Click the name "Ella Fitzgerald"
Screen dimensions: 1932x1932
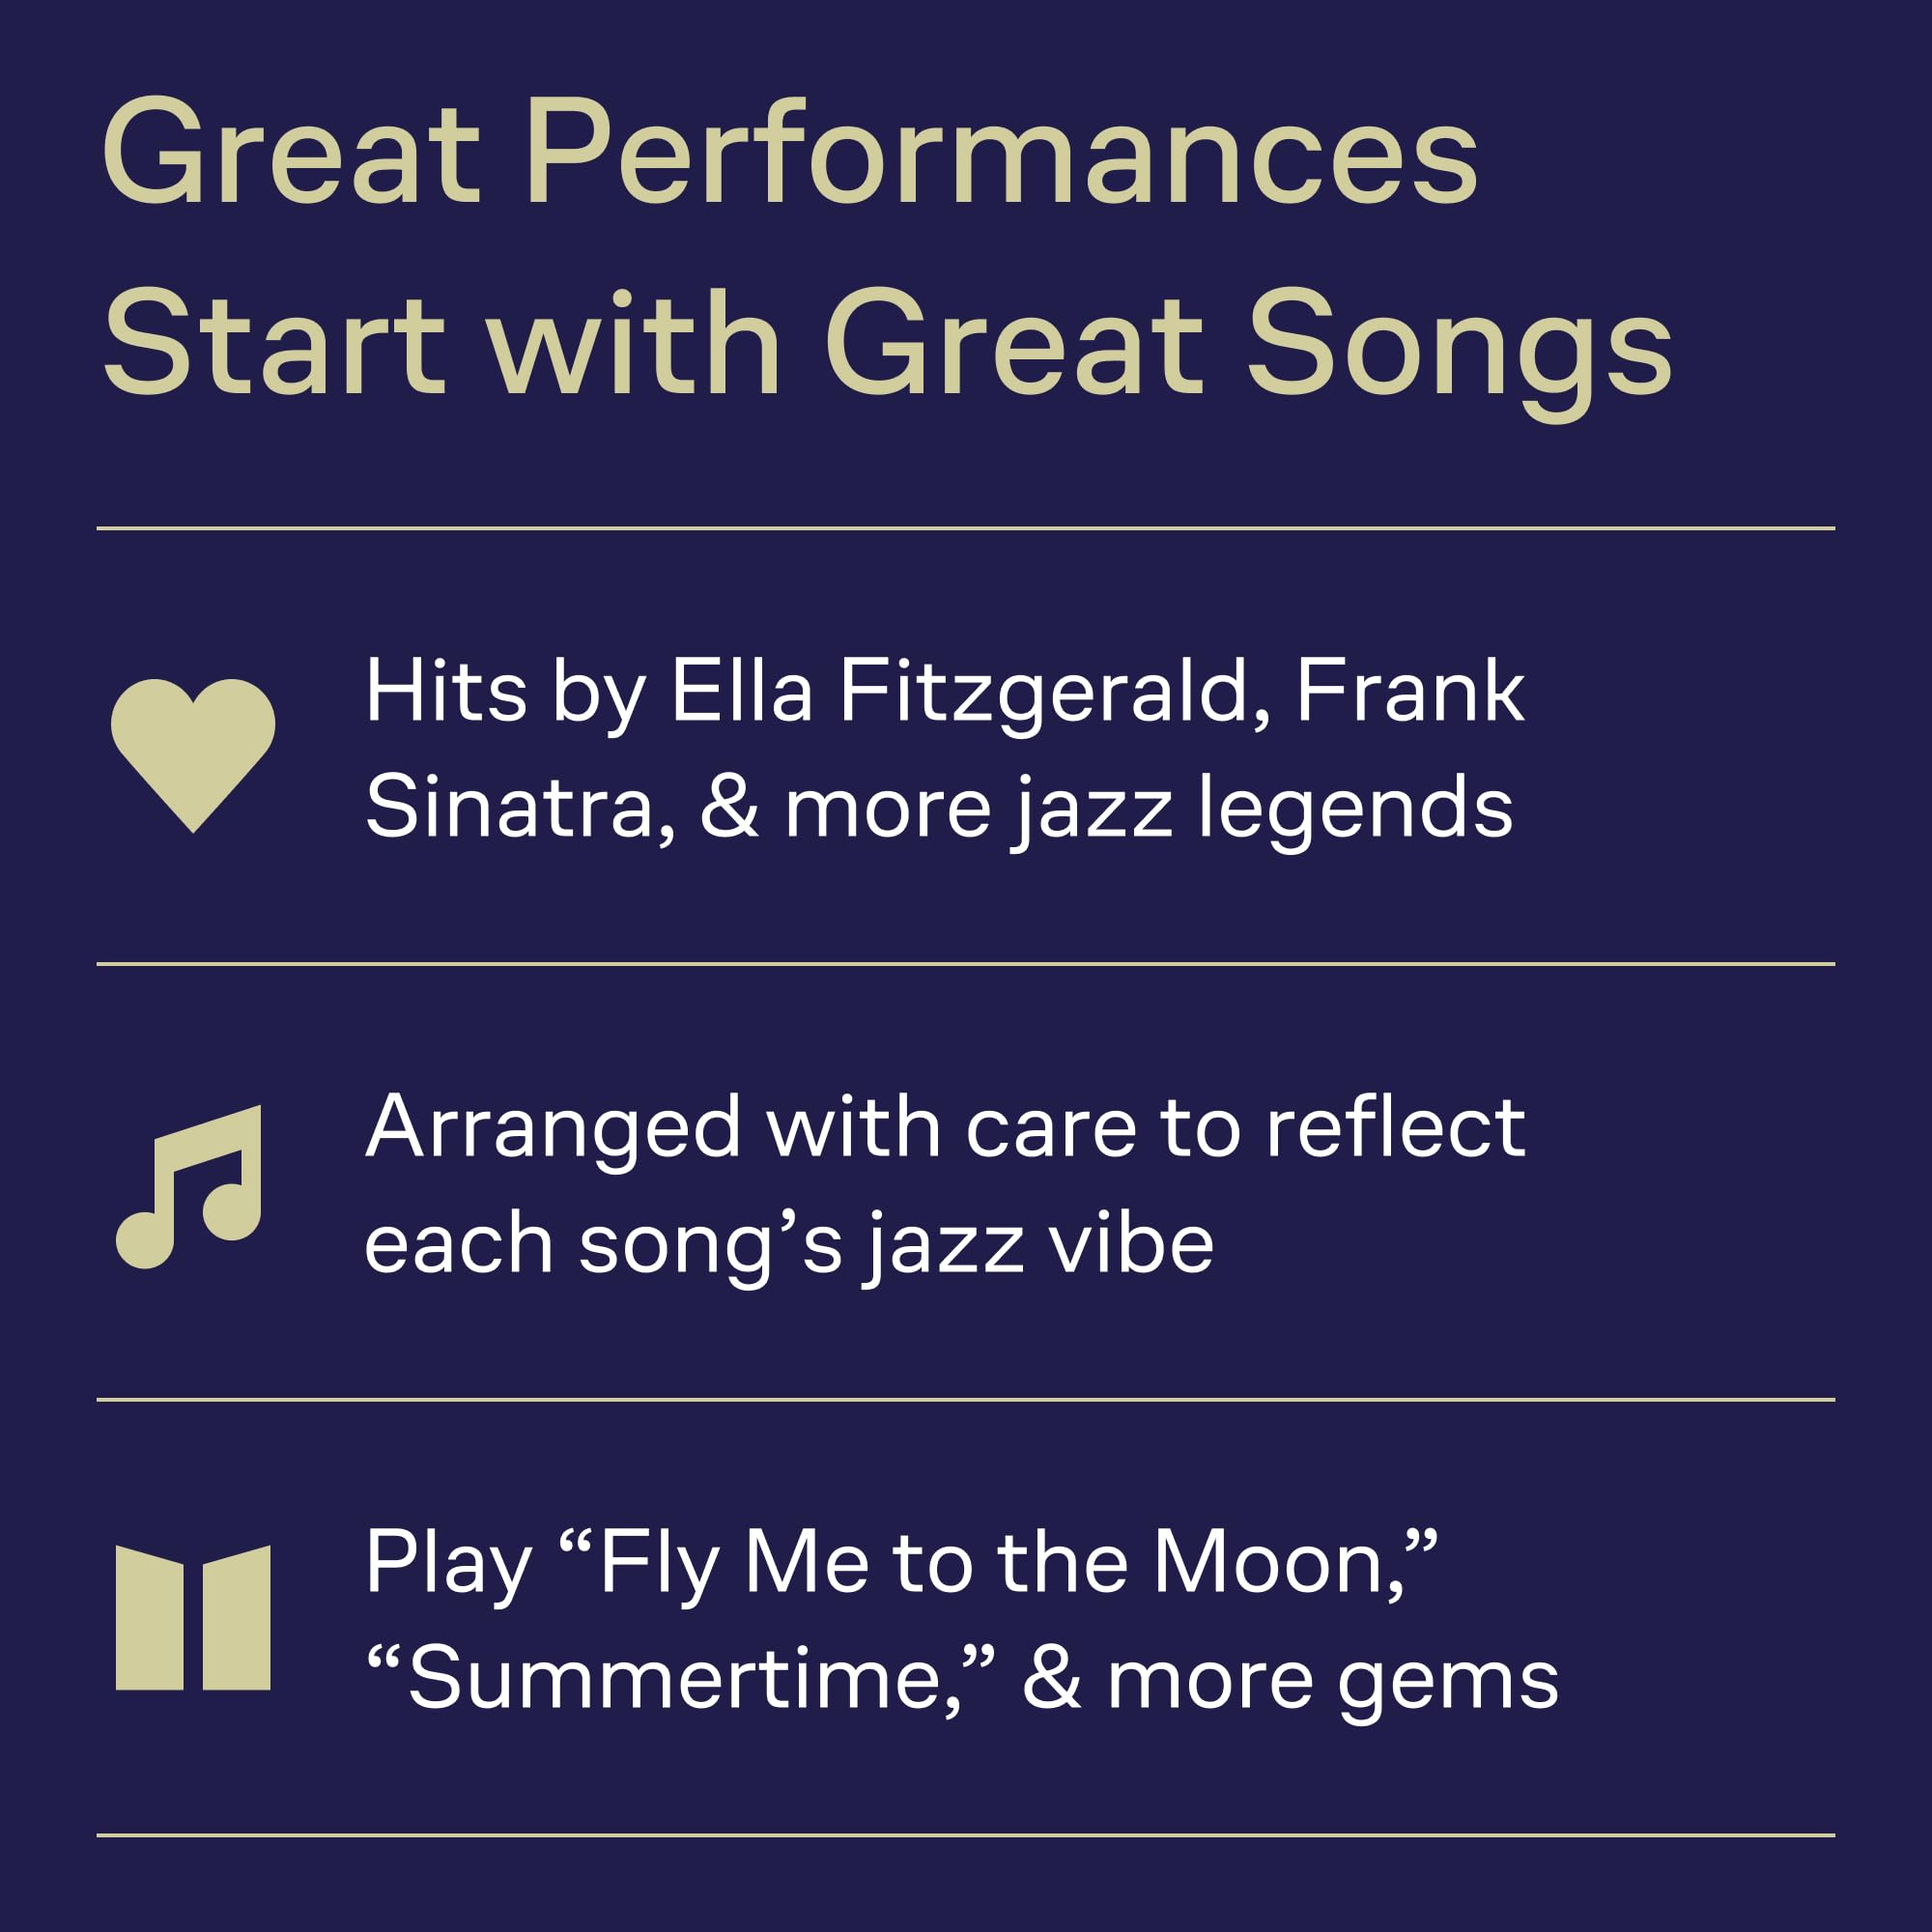pos(960,691)
